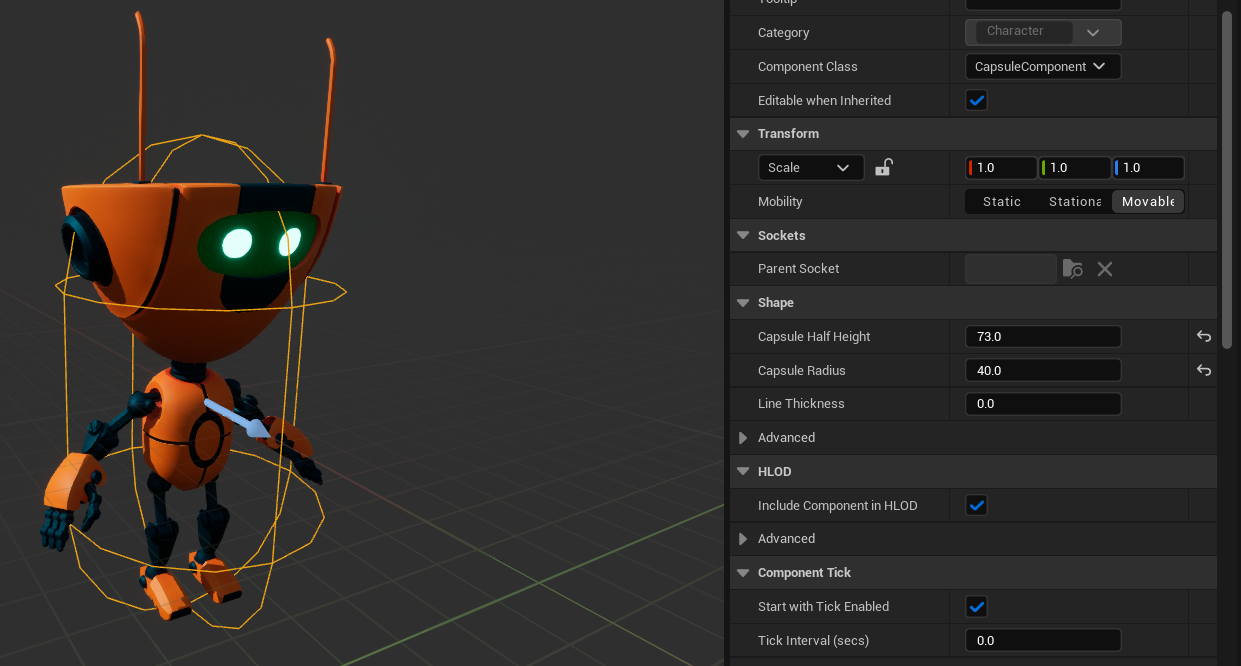The image size is (1241, 666).
Task: Collapse the Shape section
Action: (x=743, y=303)
